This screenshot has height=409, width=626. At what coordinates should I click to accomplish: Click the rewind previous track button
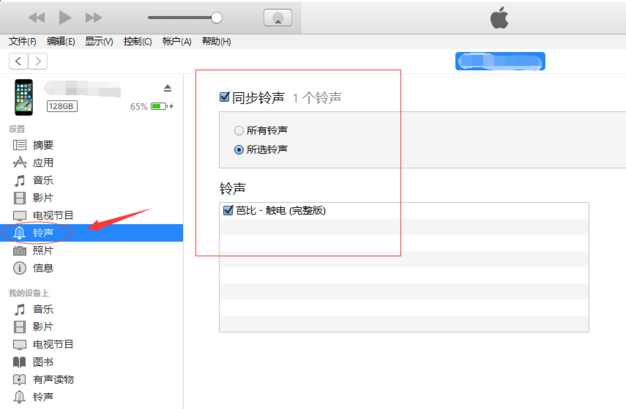pyautogui.click(x=36, y=18)
